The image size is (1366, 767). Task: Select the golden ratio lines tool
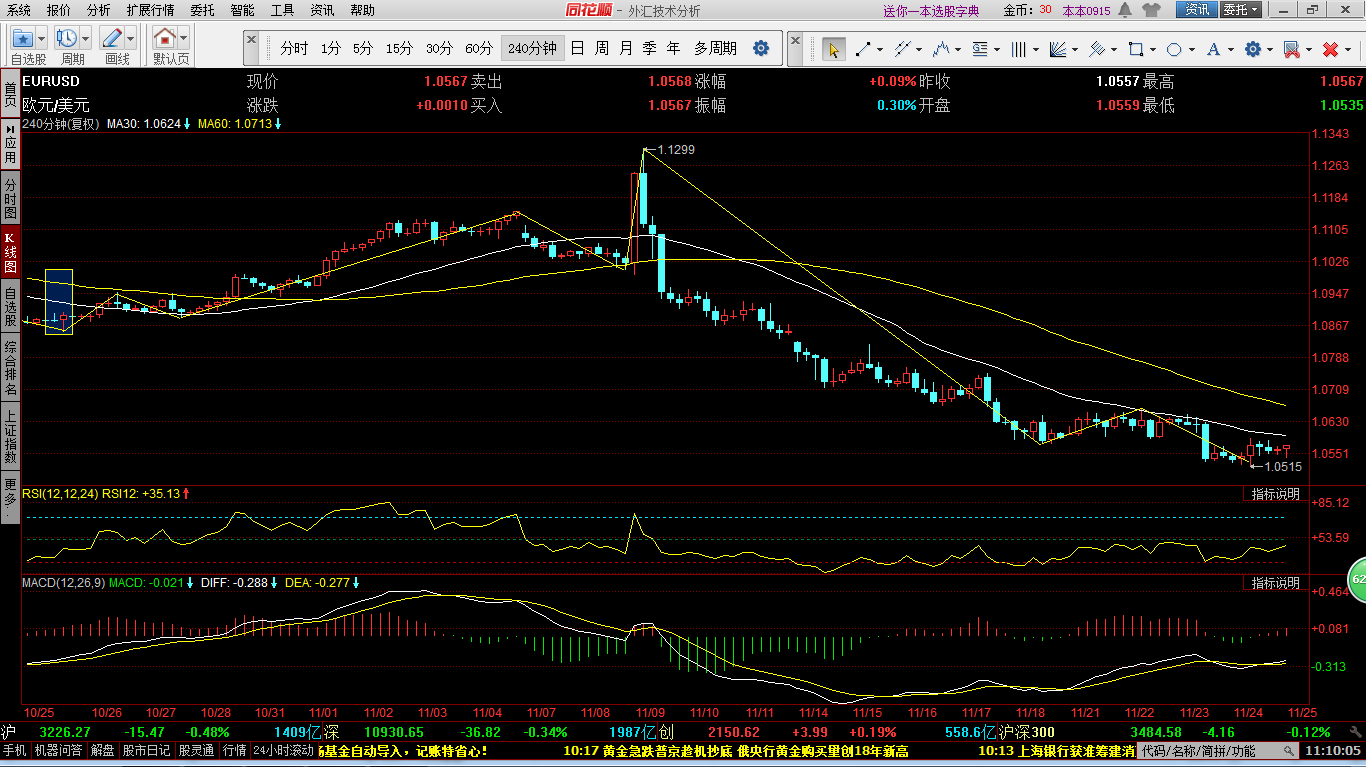point(980,49)
